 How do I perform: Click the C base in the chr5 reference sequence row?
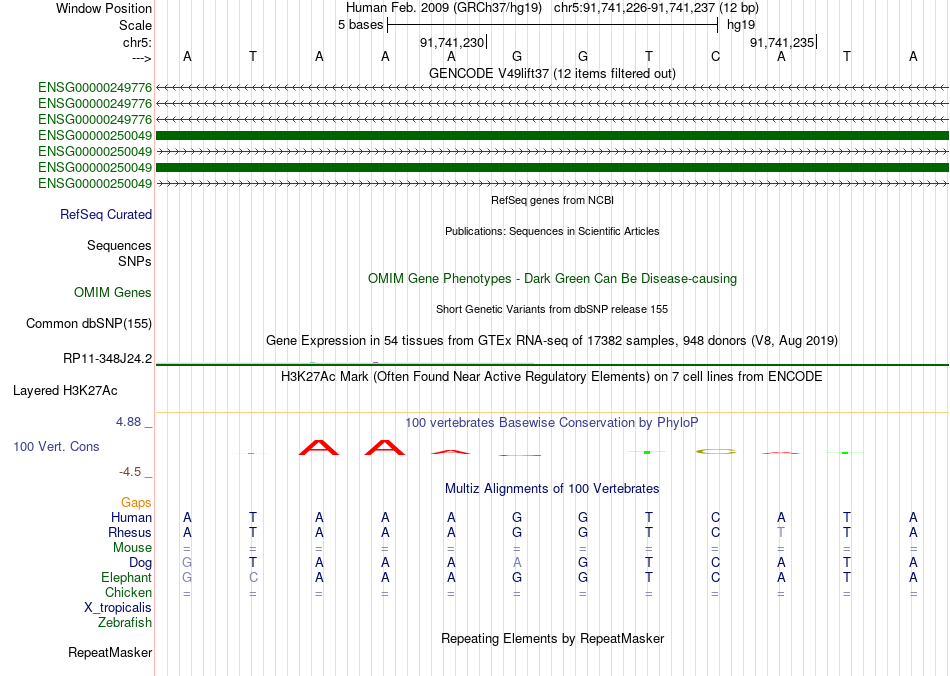[715, 57]
